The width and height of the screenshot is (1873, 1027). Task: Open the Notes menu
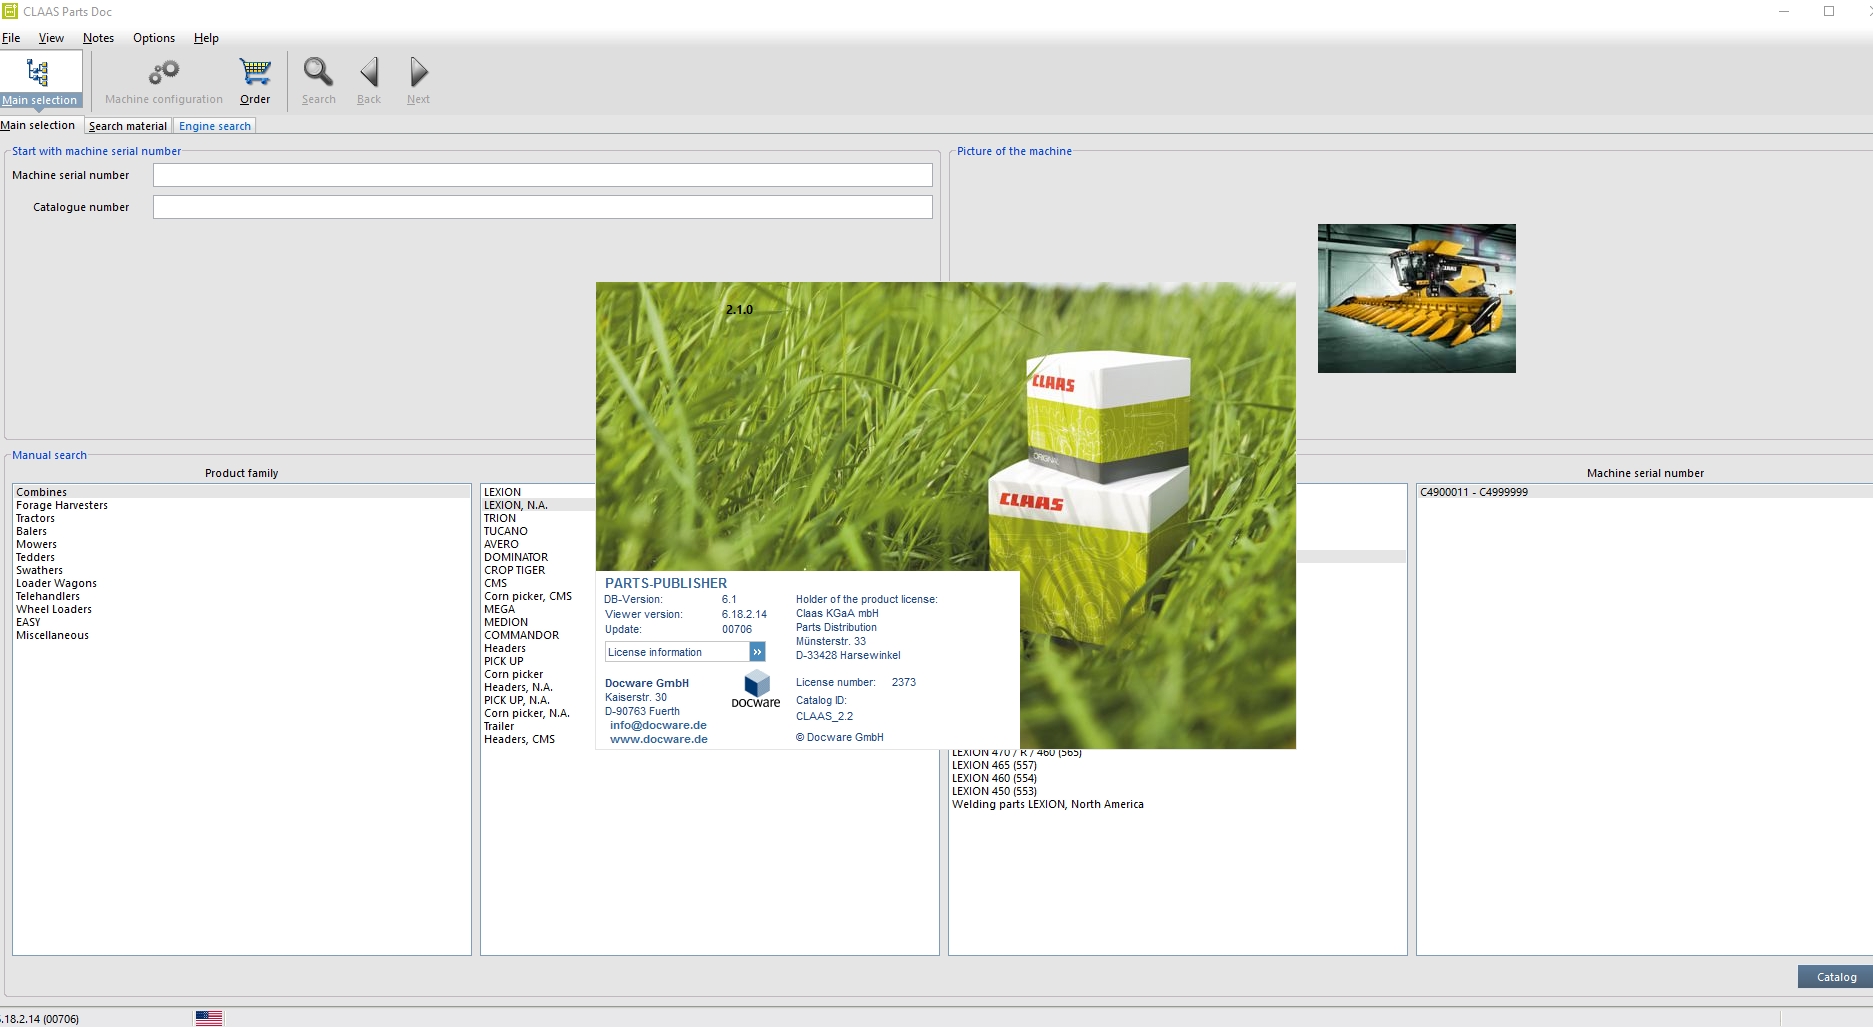pyautogui.click(x=98, y=38)
